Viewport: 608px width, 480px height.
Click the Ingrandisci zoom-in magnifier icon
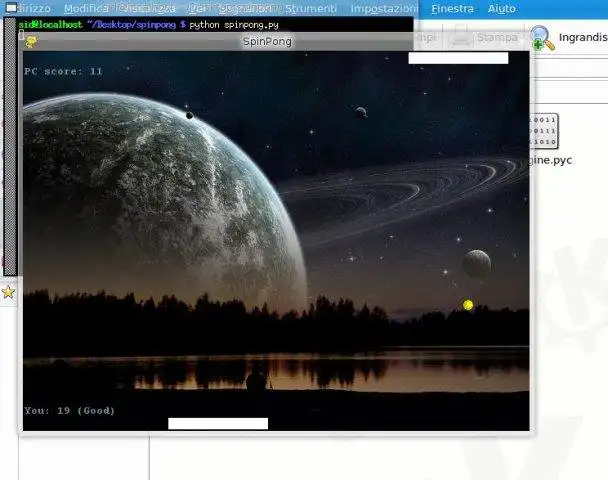(x=543, y=38)
